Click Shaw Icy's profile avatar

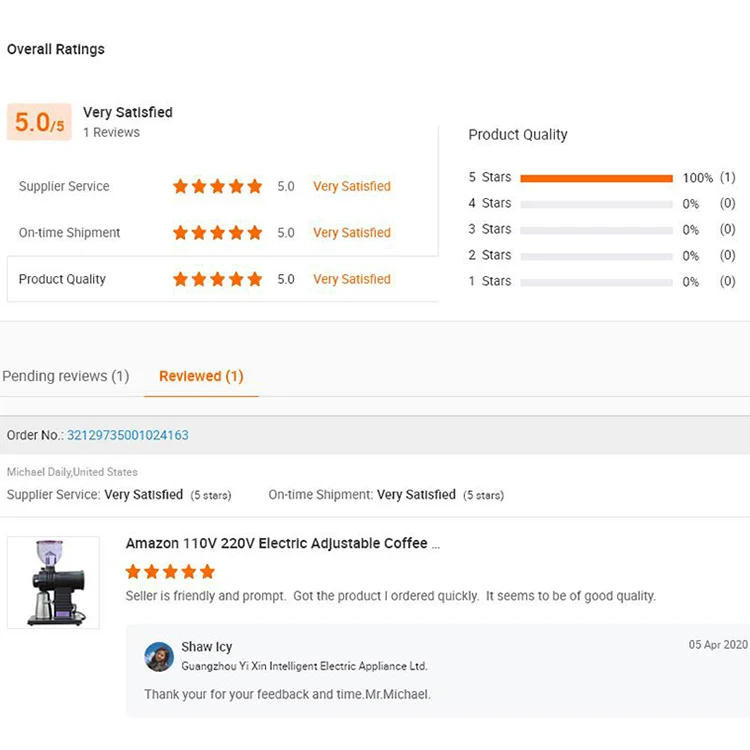159,656
